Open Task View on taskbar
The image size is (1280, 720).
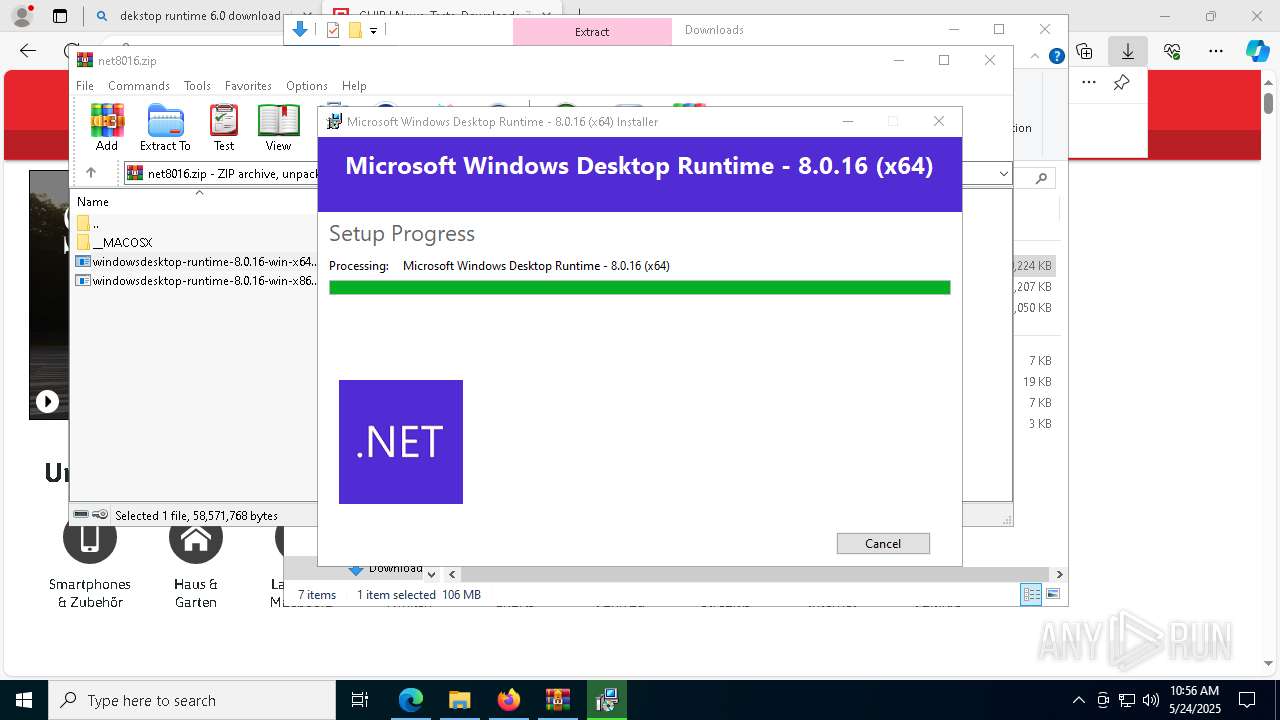pyautogui.click(x=360, y=700)
